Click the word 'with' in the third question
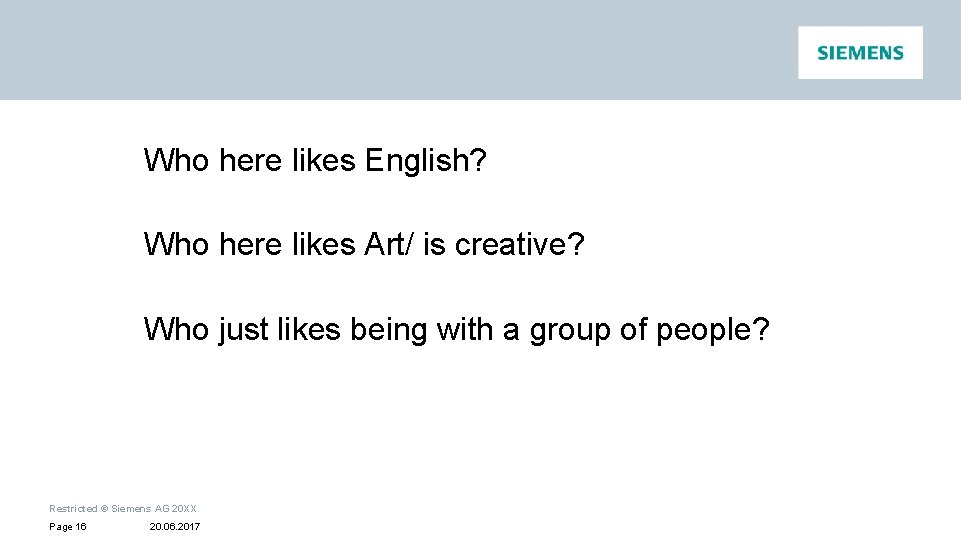This screenshot has width=961, height=540. (x=465, y=329)
